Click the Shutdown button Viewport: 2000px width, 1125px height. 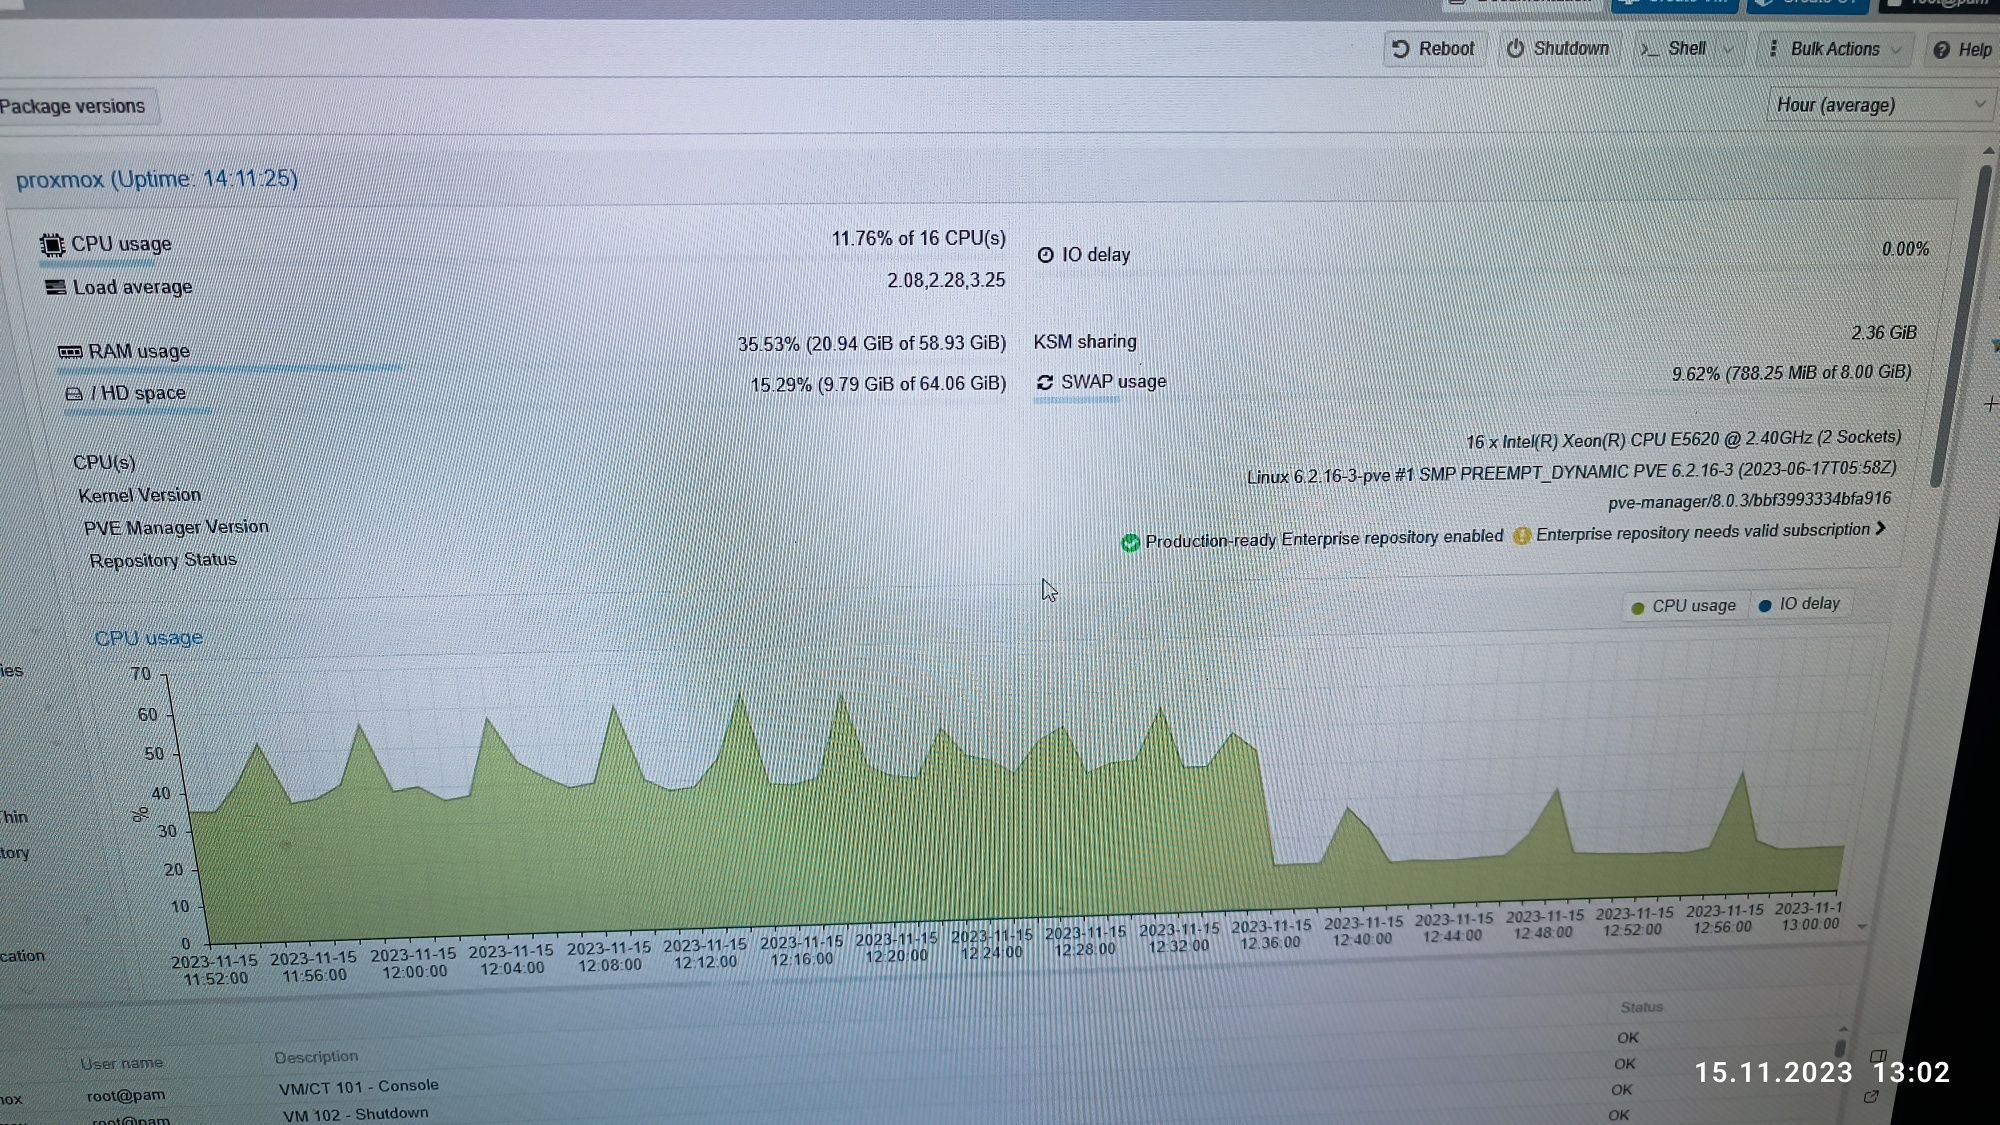tap(1557, 49)
